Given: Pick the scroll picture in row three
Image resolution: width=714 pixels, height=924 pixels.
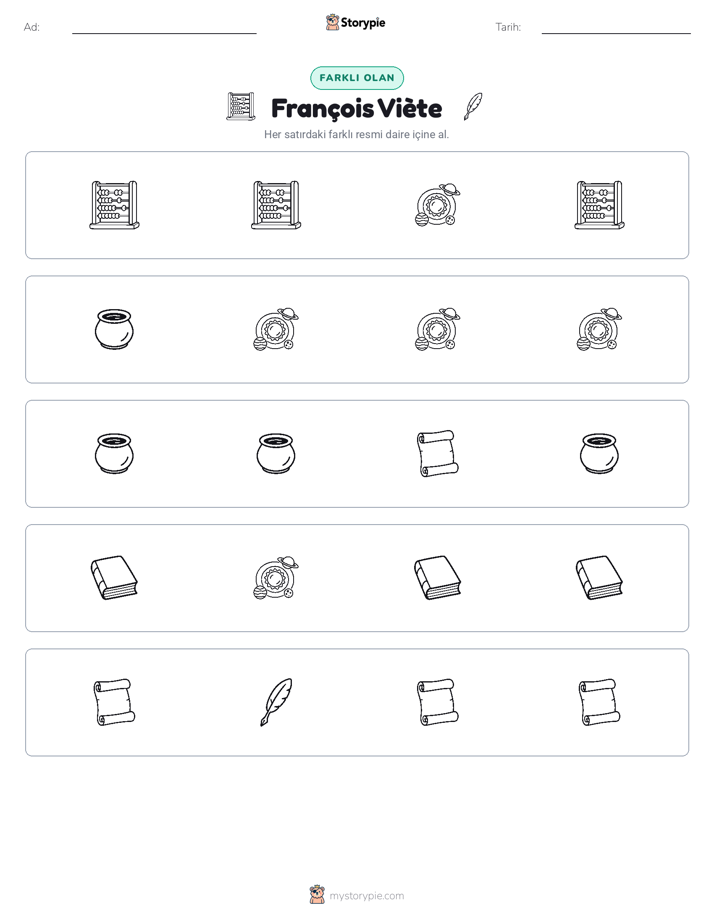Looking at the screenshot, I should tap(438, 454).
